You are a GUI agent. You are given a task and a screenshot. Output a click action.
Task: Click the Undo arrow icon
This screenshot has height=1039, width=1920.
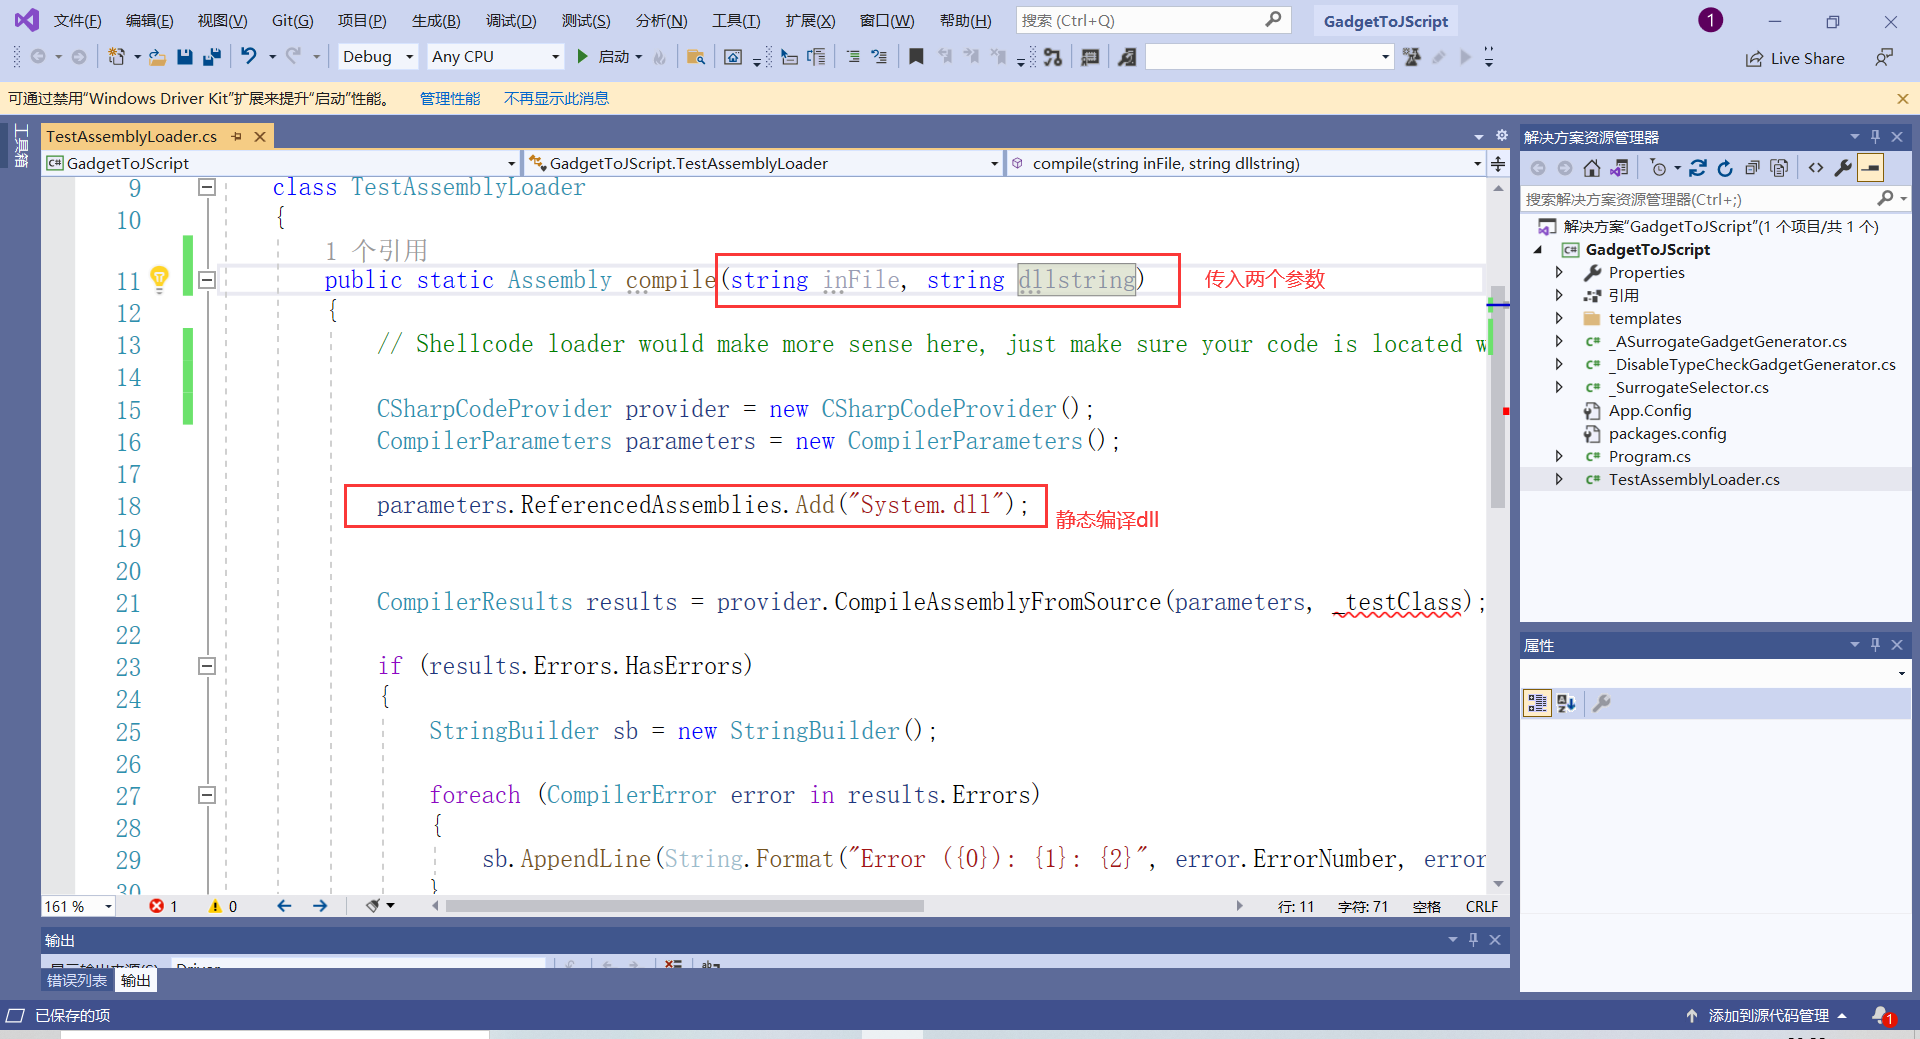249,57
